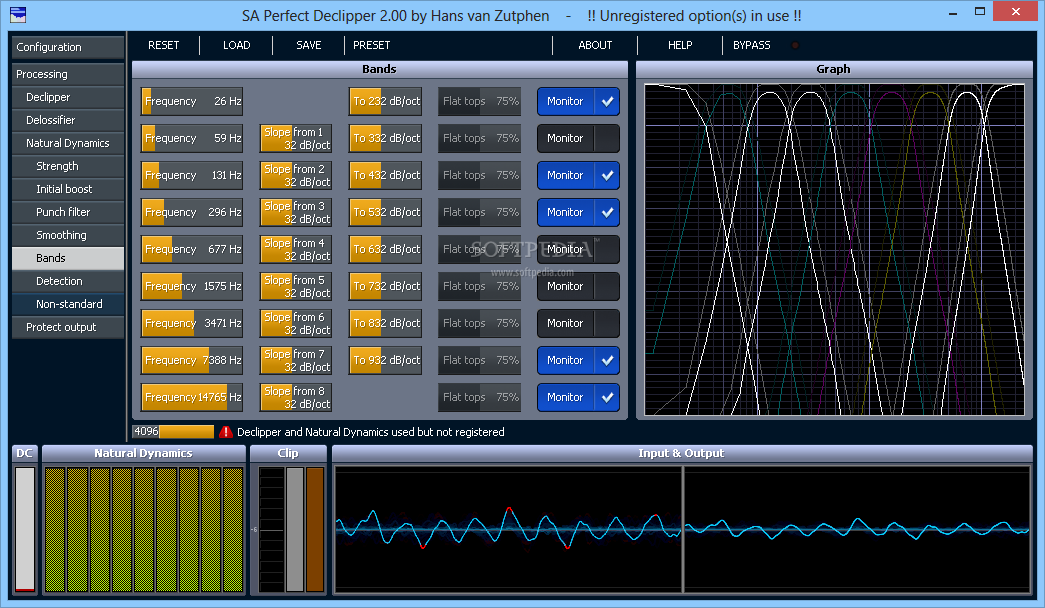Click the 'Bands' panel header
Viewport: 1045px width, 608px height.
click(380, 69)
